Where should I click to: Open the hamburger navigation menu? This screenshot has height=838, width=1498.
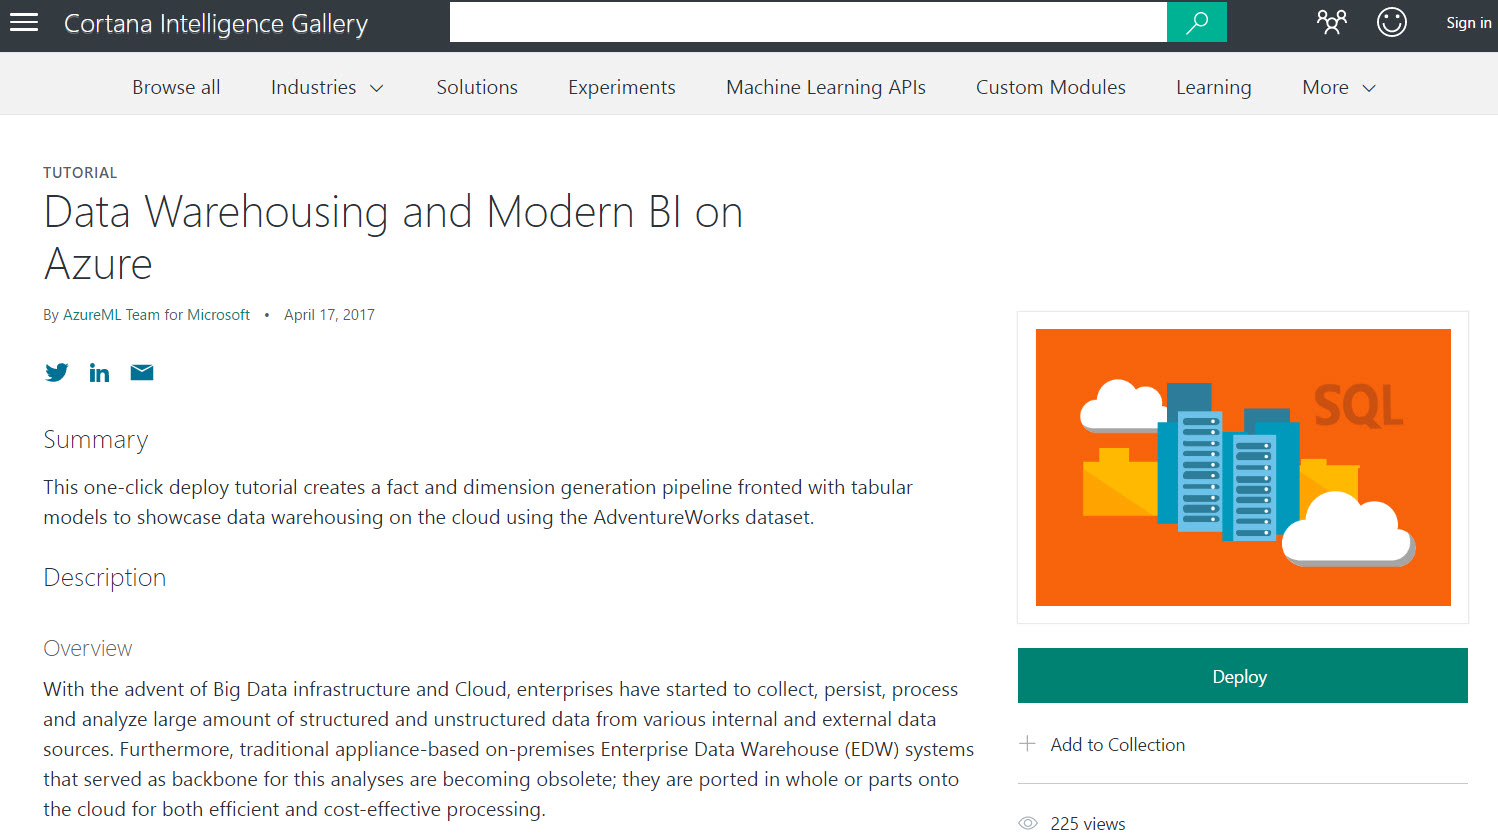[24, 22]
